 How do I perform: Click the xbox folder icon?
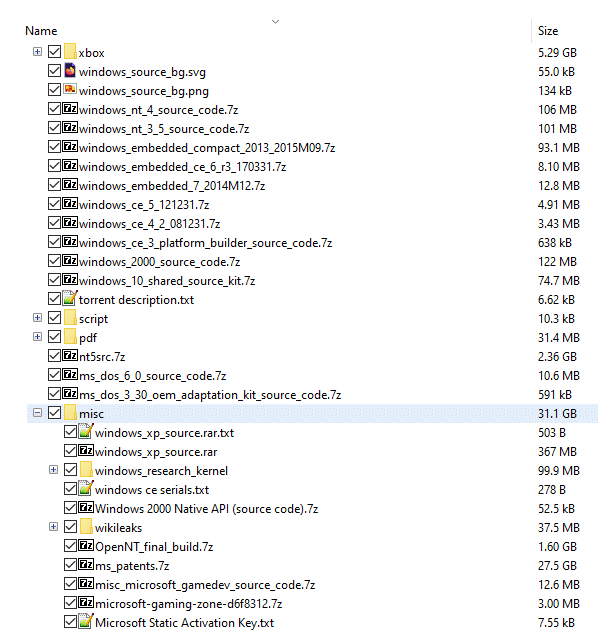(70, 52)
